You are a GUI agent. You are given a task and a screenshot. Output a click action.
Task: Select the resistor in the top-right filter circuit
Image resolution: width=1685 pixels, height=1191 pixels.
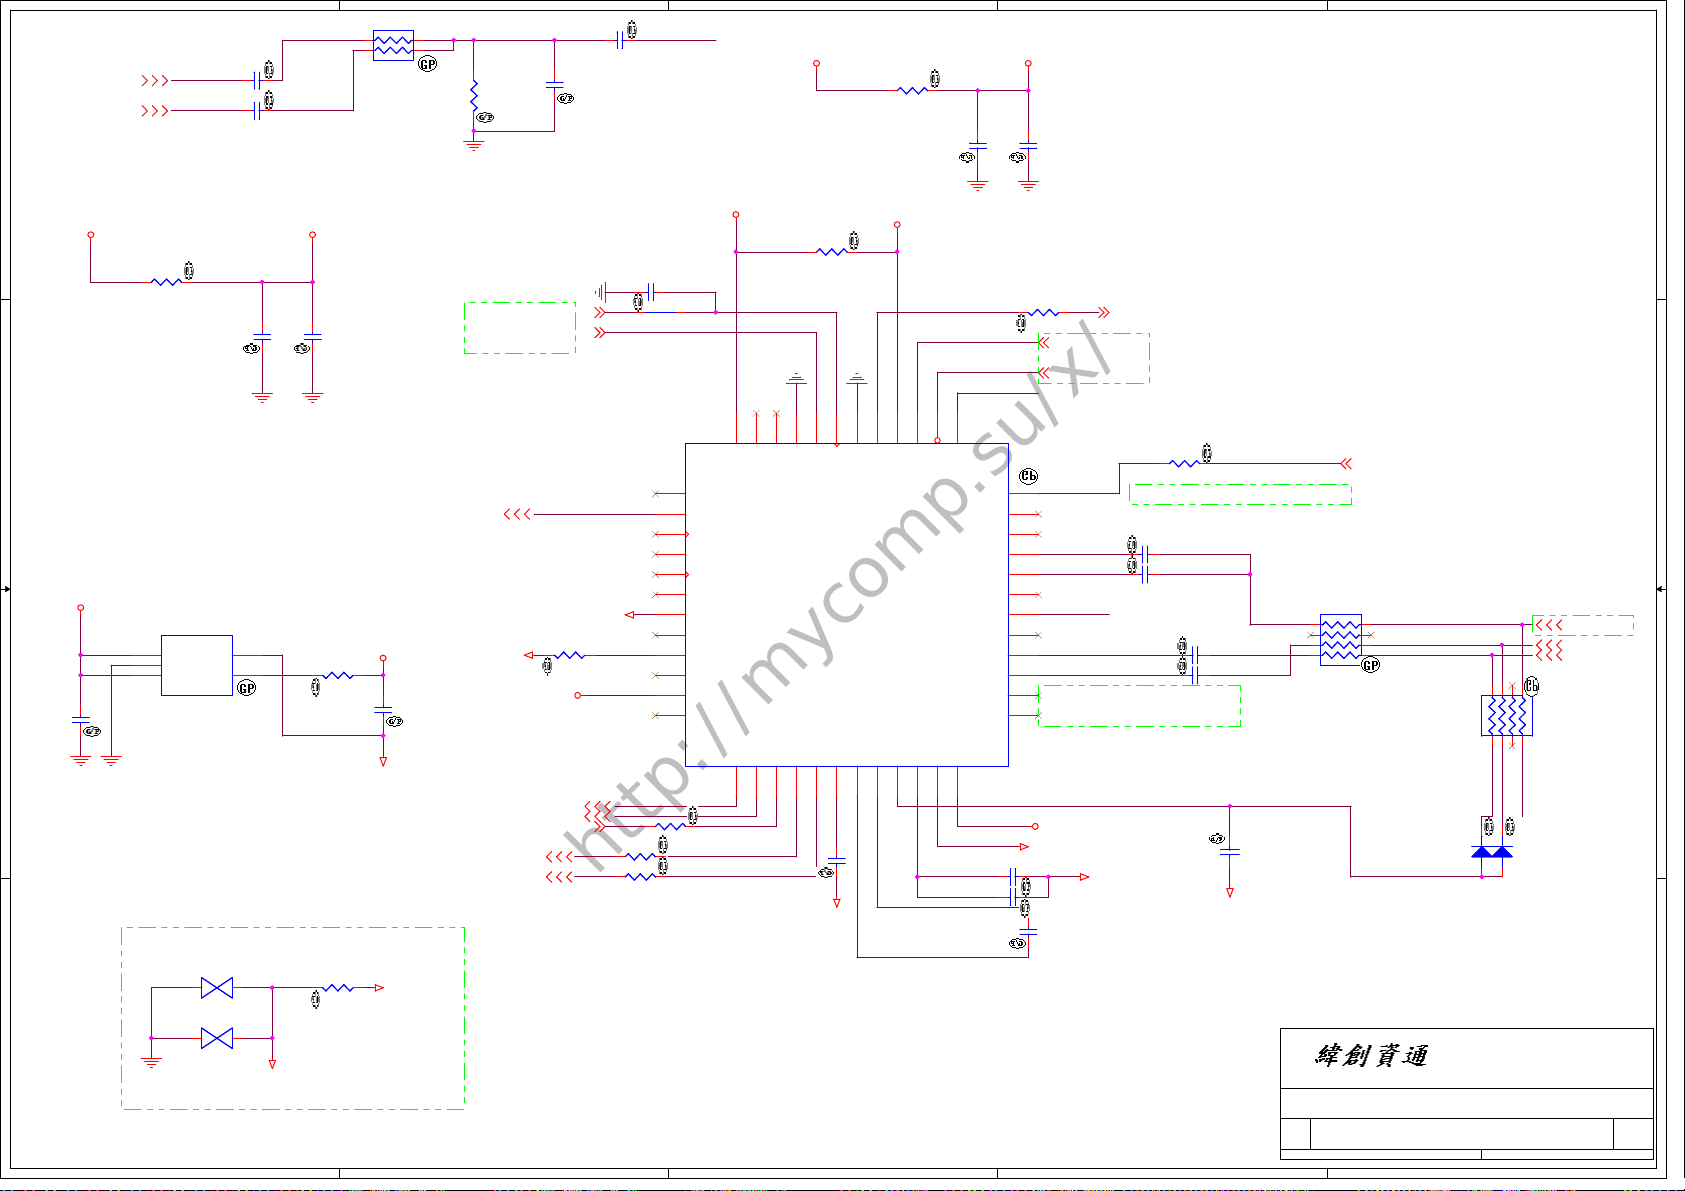[912, 90]
